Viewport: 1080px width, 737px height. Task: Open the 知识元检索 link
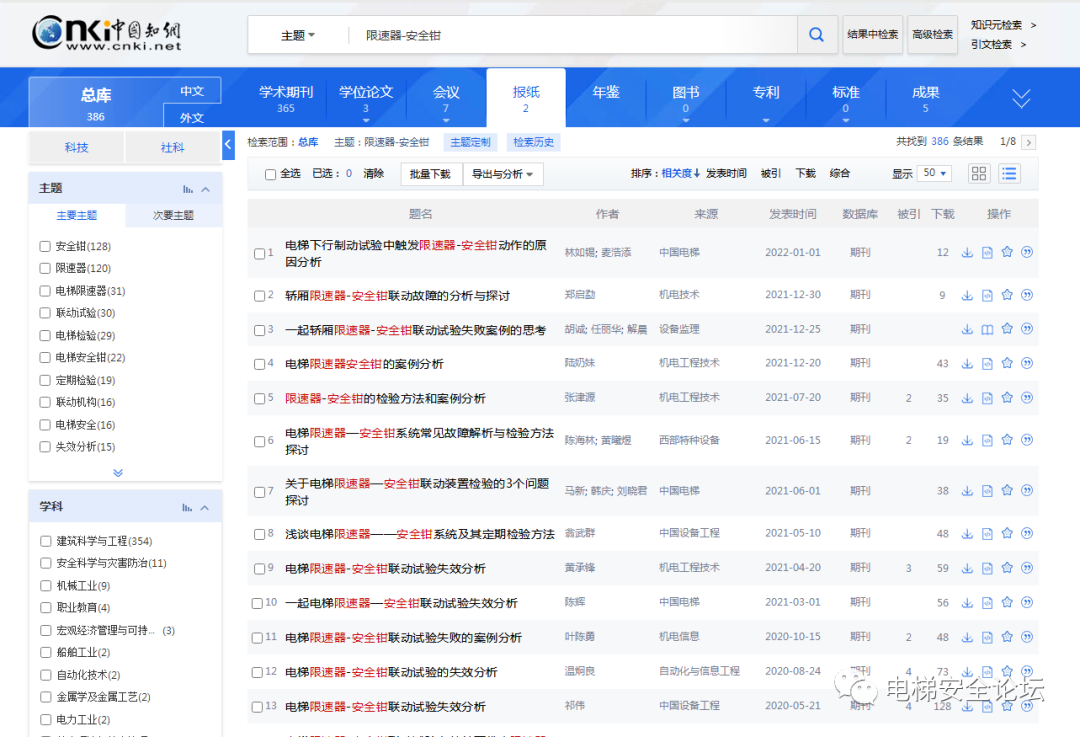point(996,25)
